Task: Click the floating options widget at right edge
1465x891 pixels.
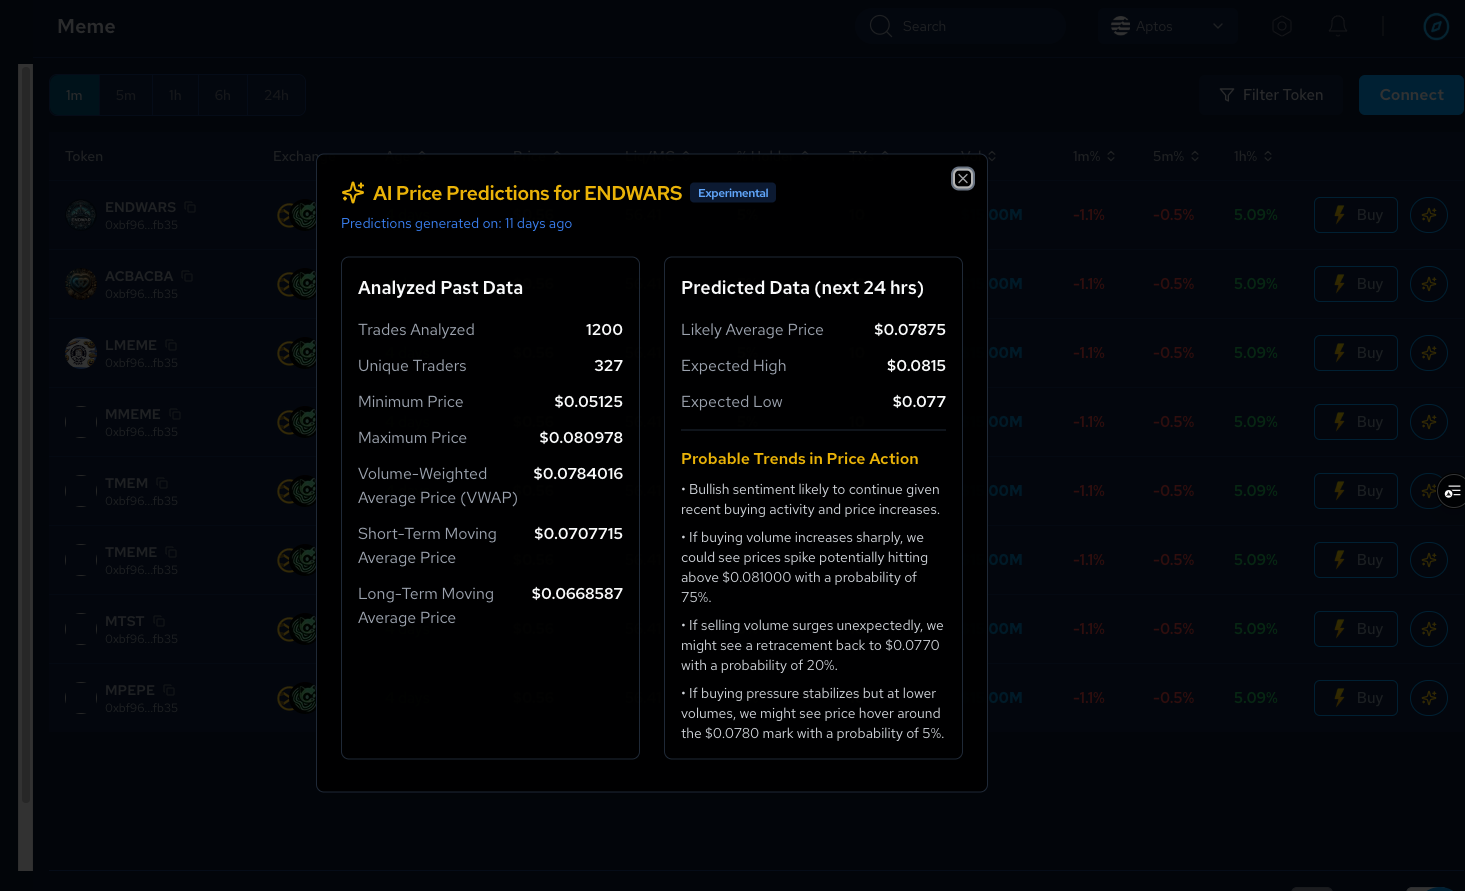Action: [1452, 491]
